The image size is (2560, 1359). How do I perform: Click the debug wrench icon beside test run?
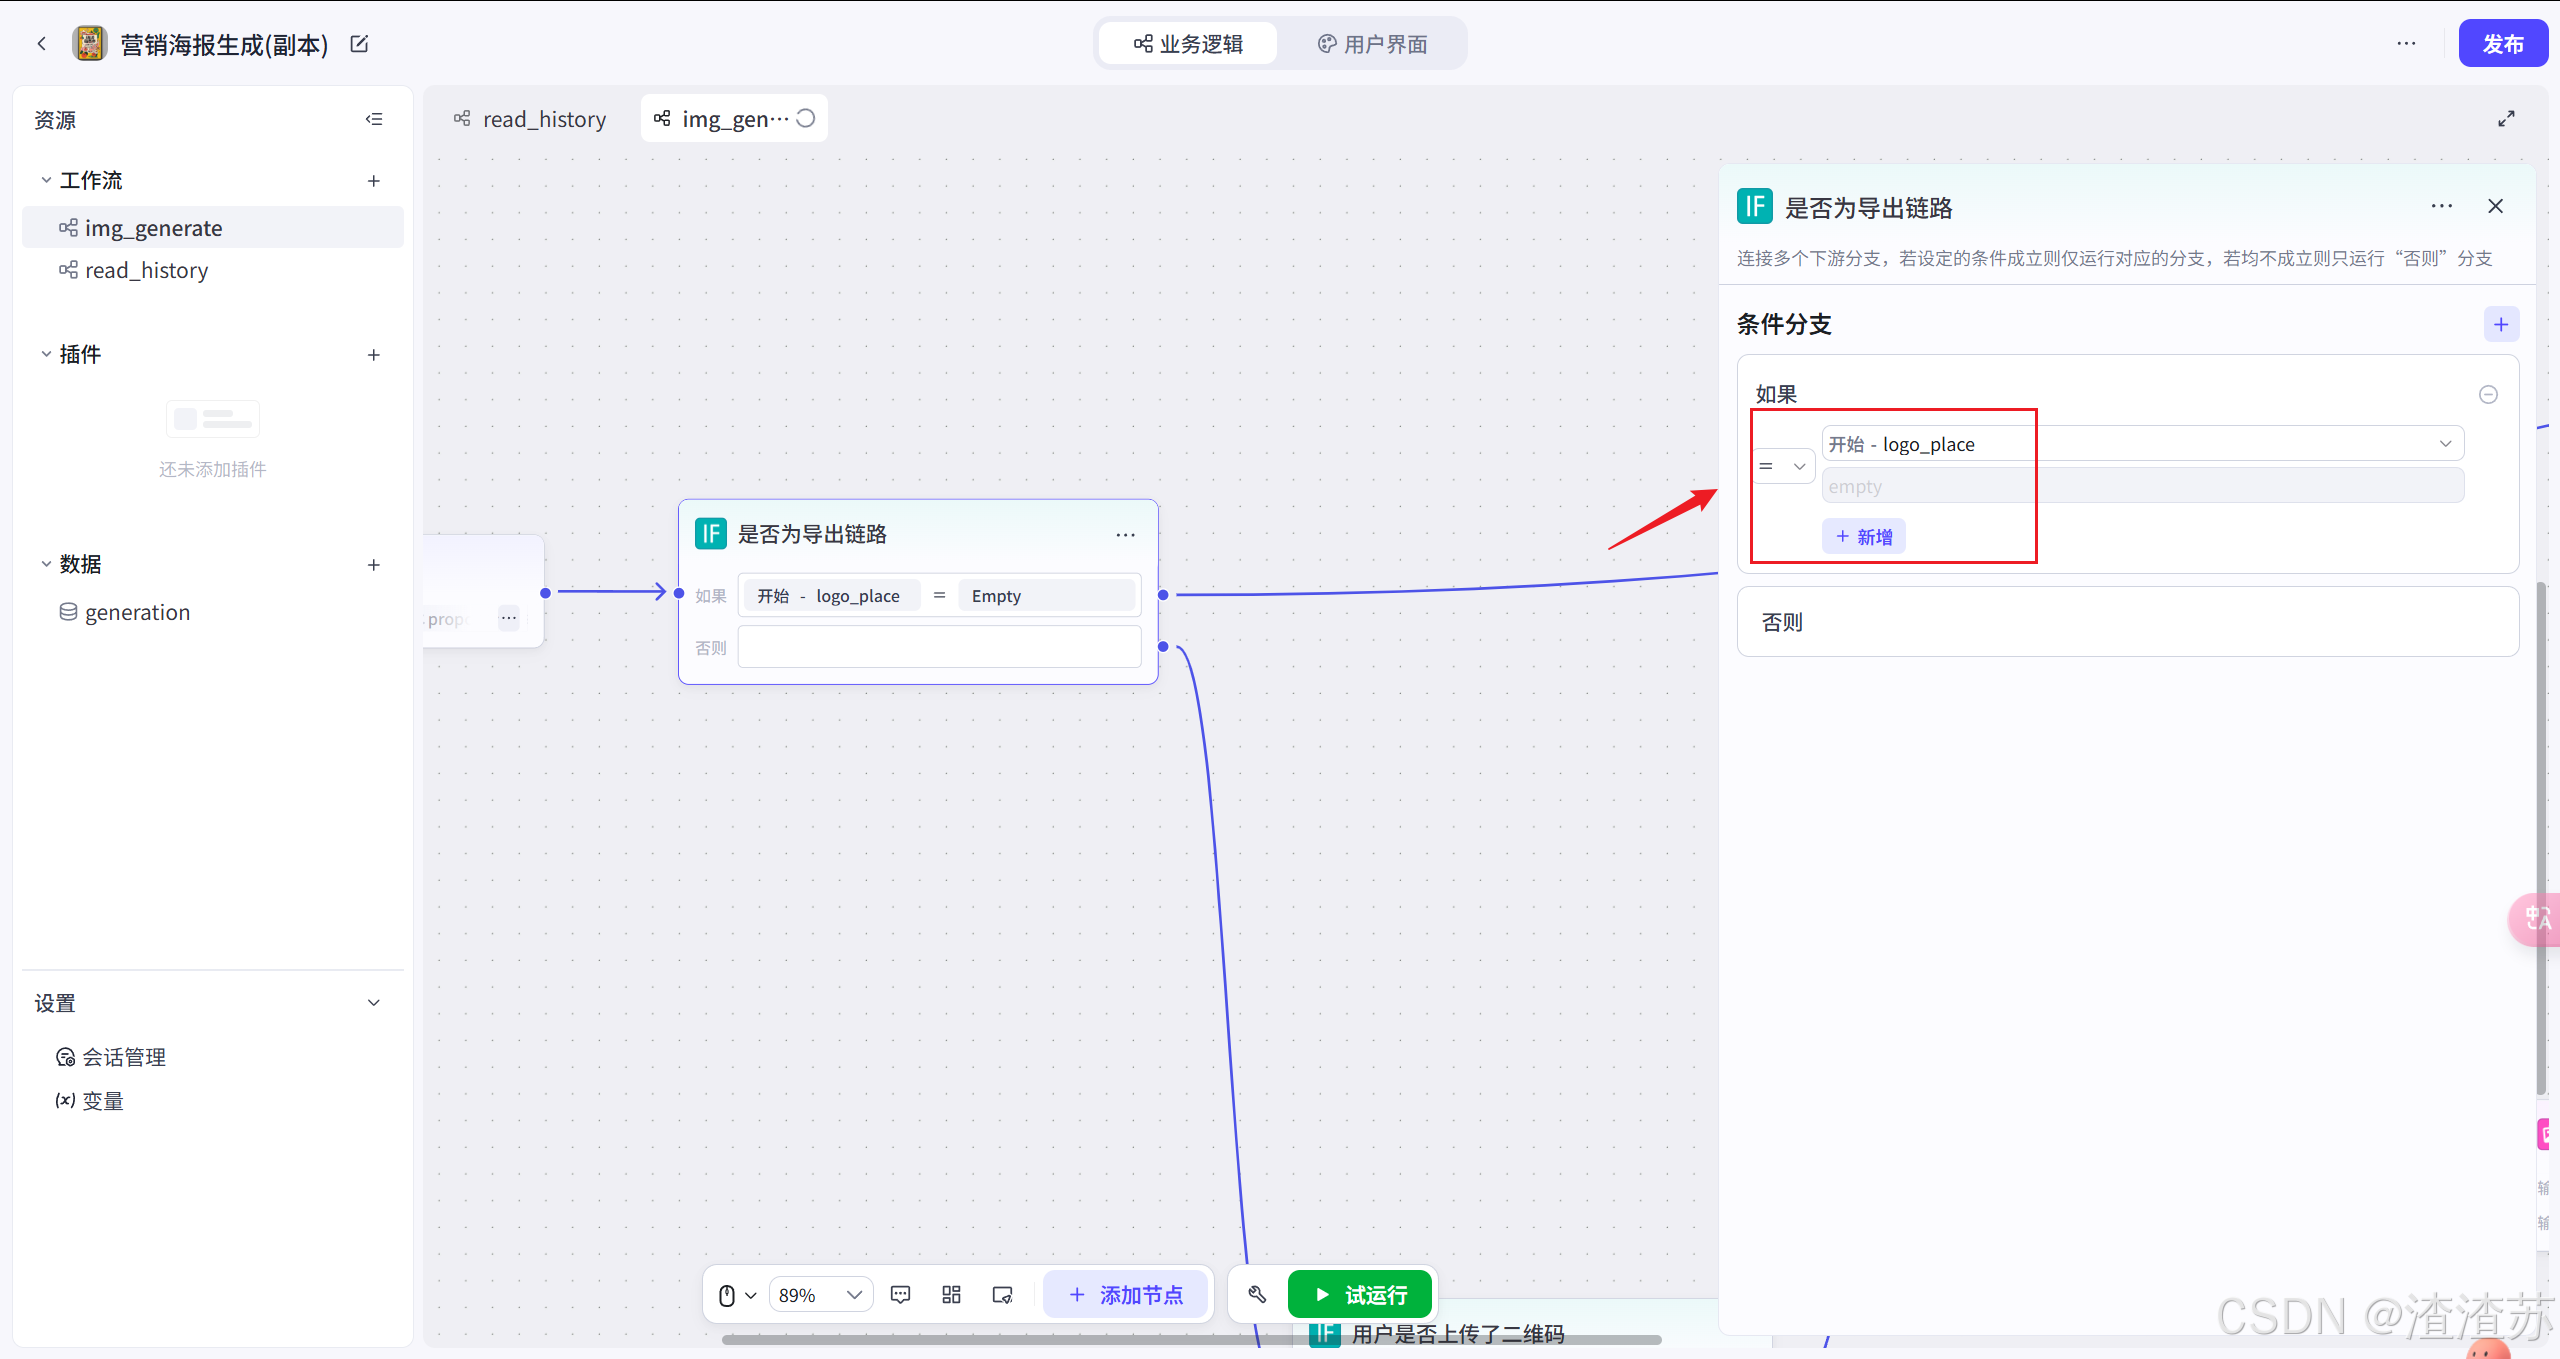click(x=1257, y=1295)
